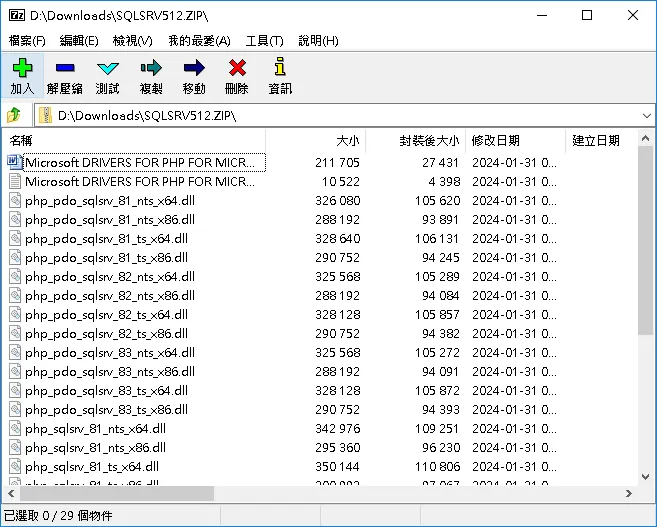
Task: Click packed size value 110 806
Action: coord(437,466)
